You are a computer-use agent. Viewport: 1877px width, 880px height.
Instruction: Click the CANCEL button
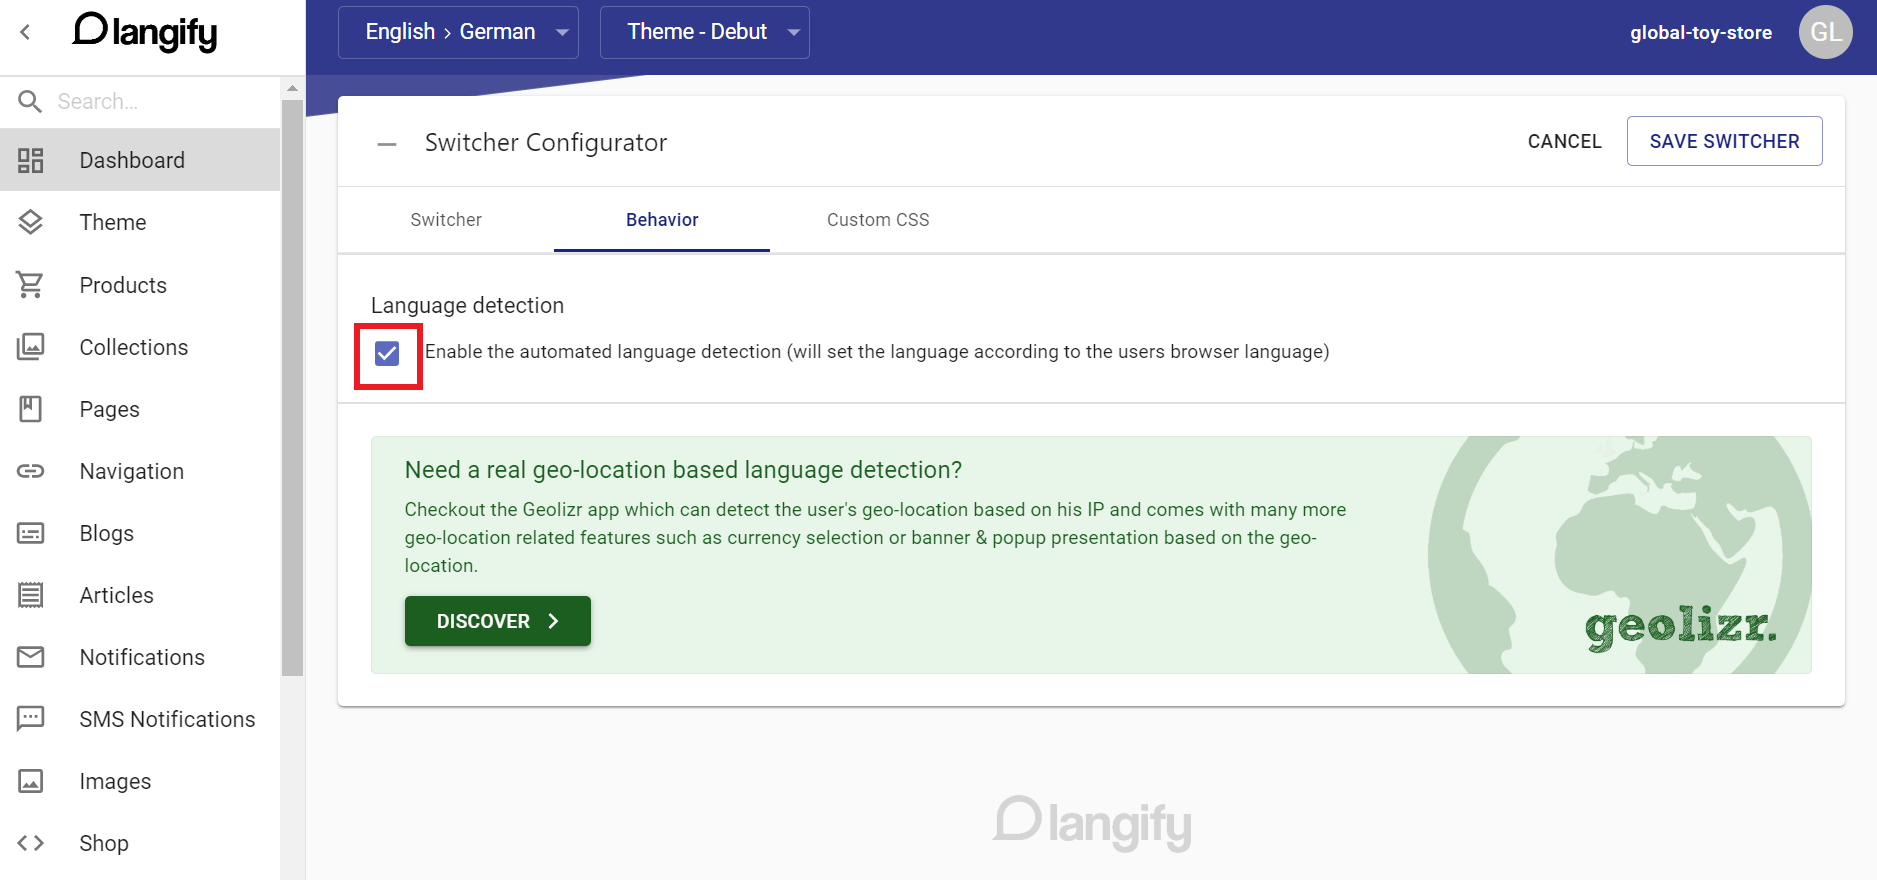click(1564, 141)
